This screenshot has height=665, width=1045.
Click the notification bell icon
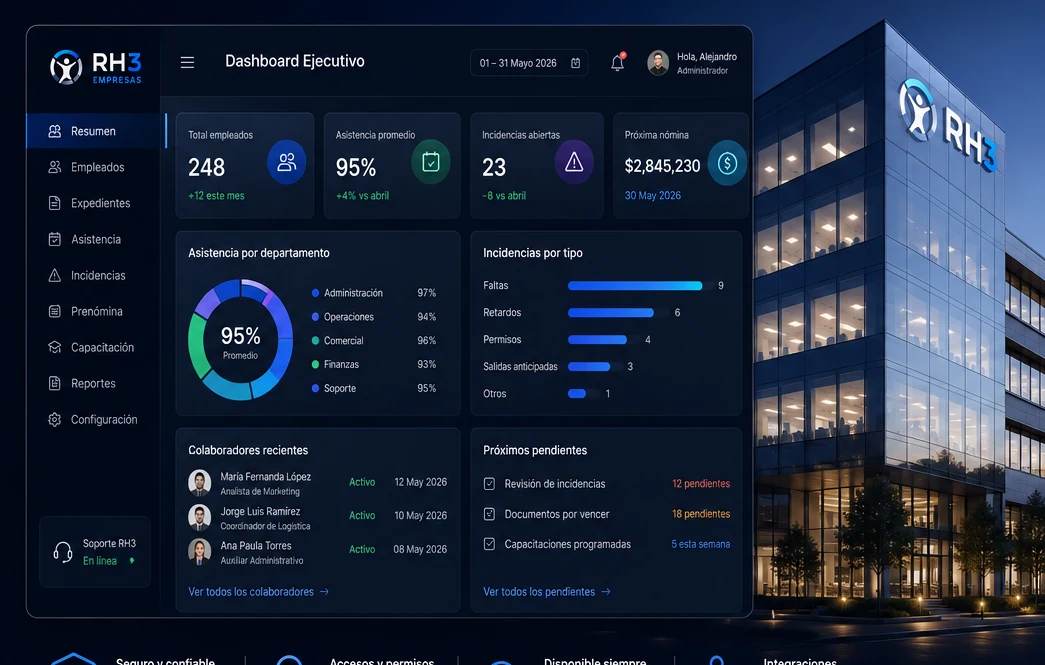(x=618, y=62)
